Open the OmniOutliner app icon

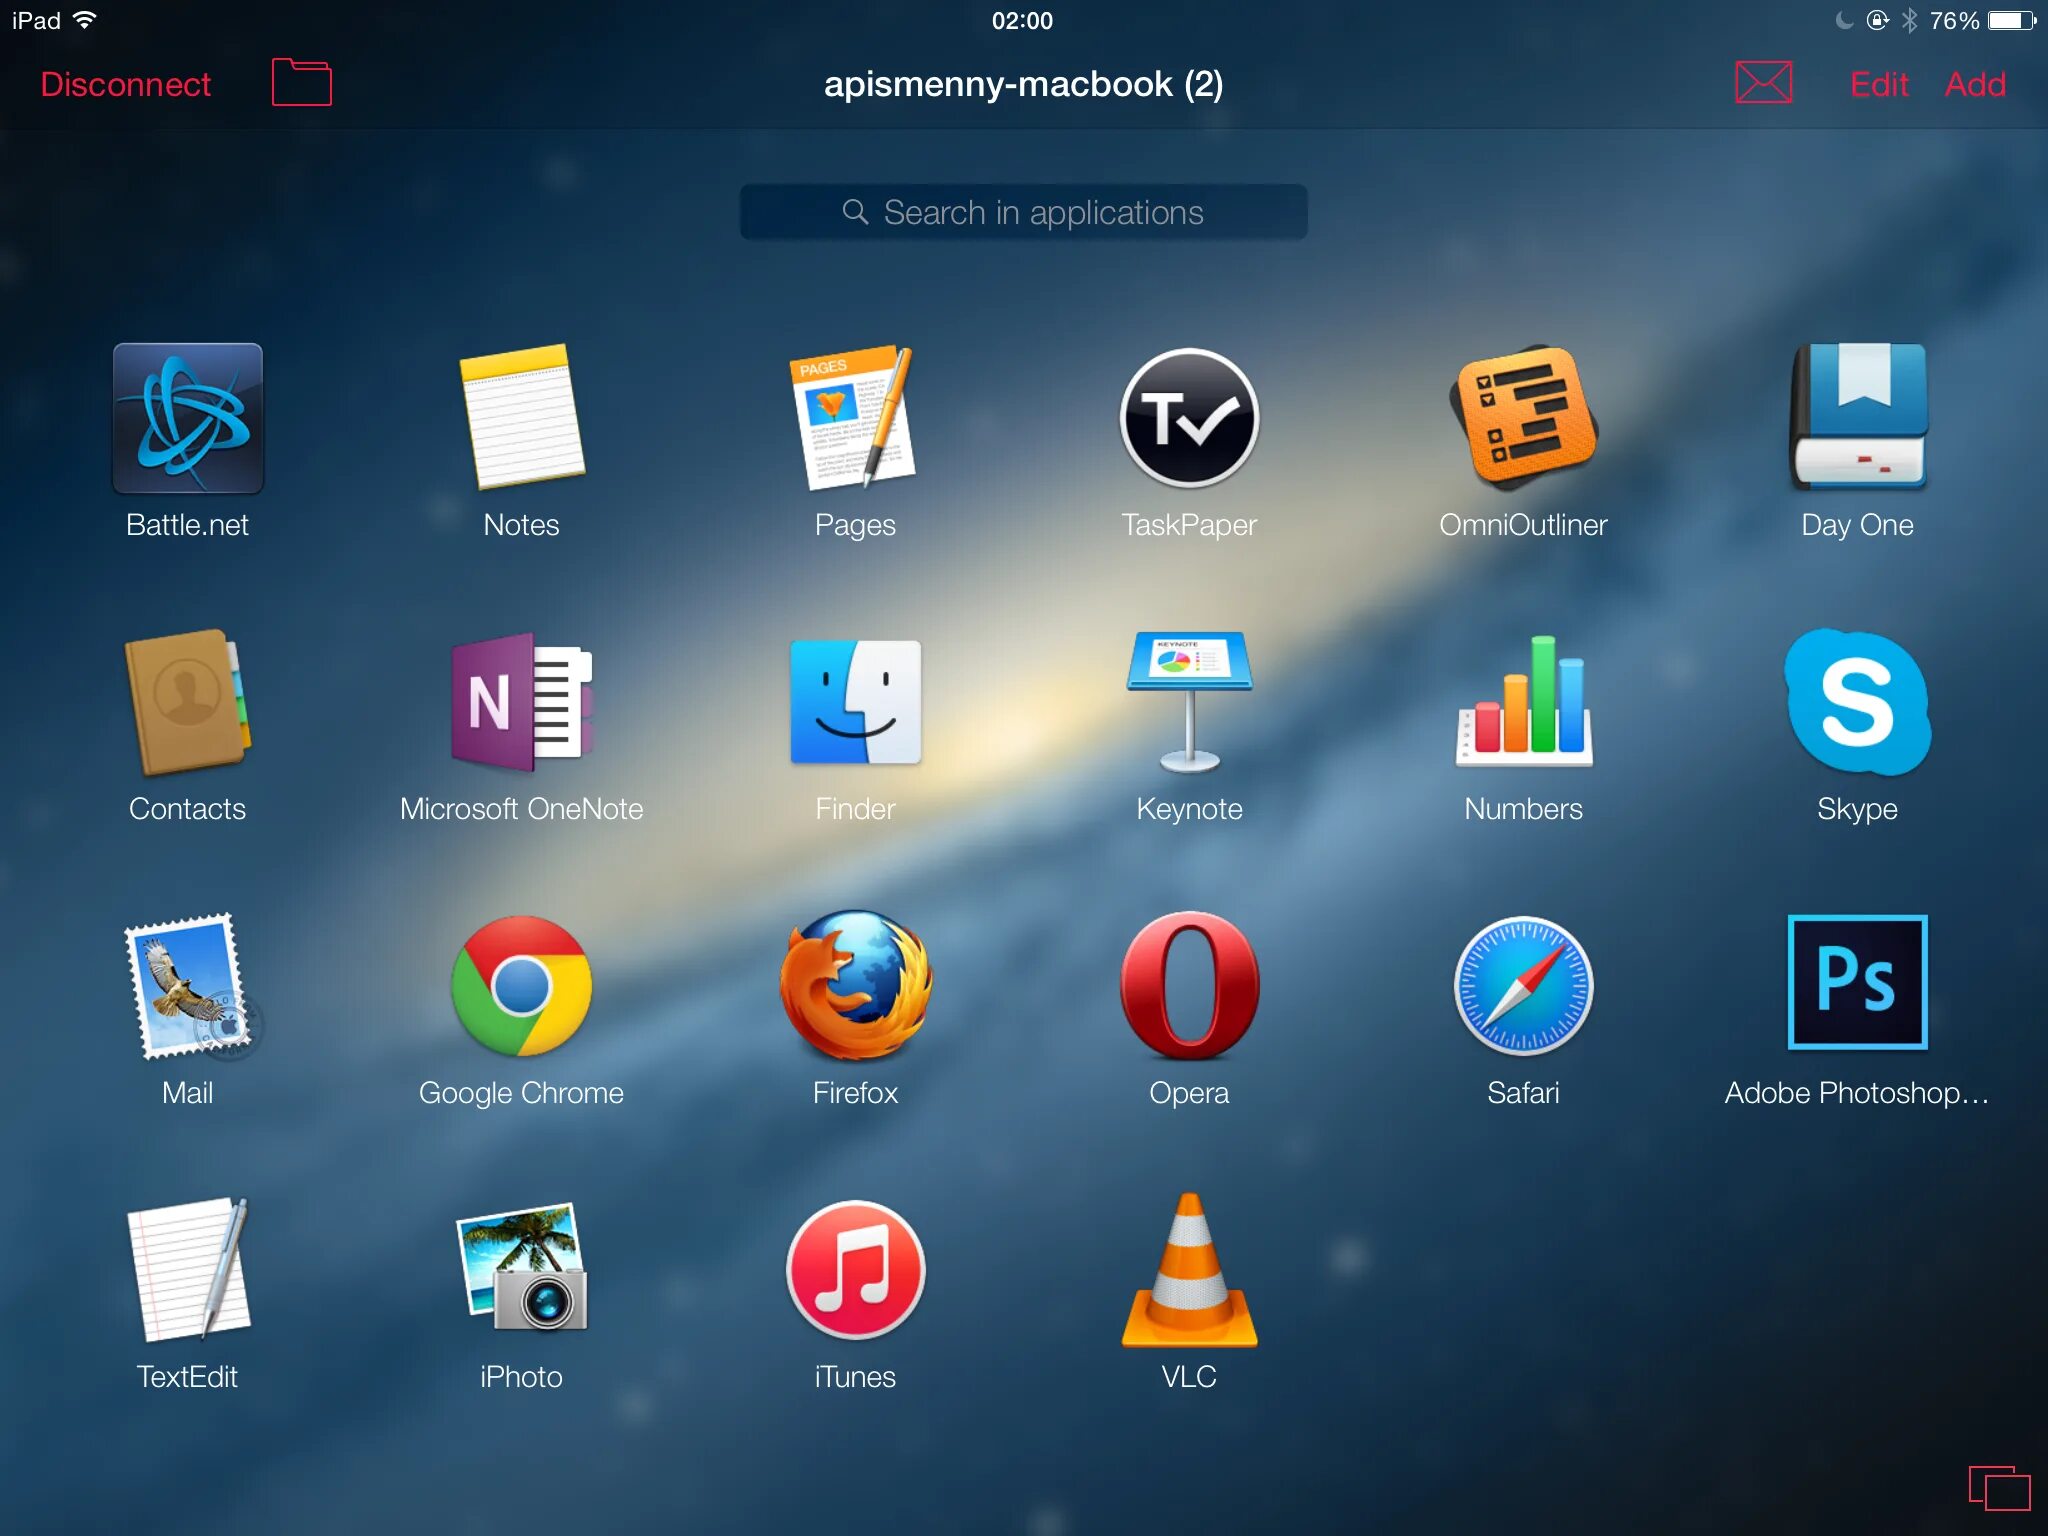(1523, 418)
